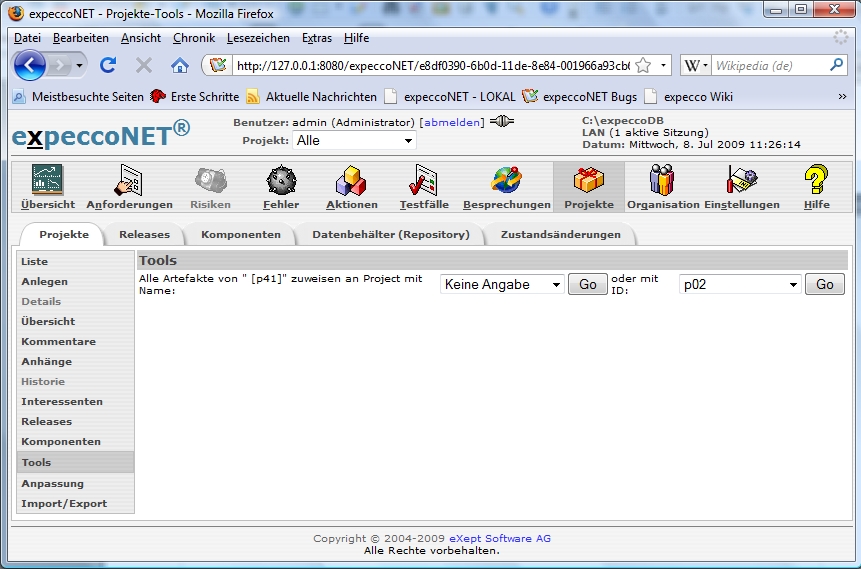Open the Lesezeichen menu
The height and width of the screenshot is (569, 861).
[258, 38]
